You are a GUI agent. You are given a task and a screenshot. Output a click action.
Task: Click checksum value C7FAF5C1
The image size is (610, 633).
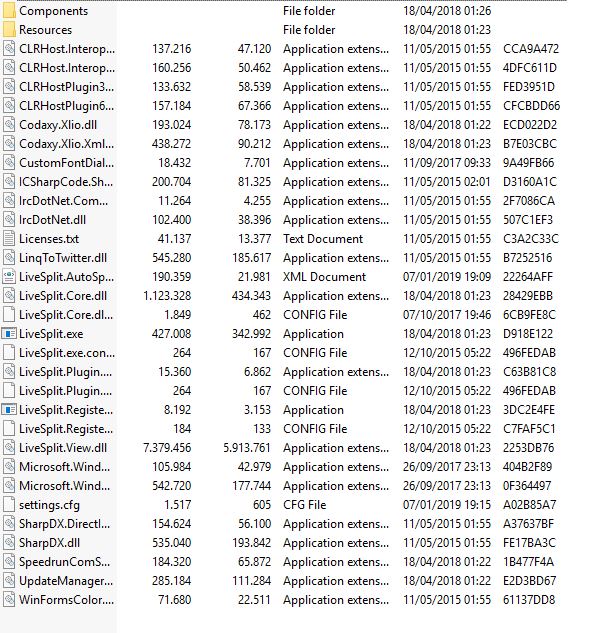coord(529,429)
